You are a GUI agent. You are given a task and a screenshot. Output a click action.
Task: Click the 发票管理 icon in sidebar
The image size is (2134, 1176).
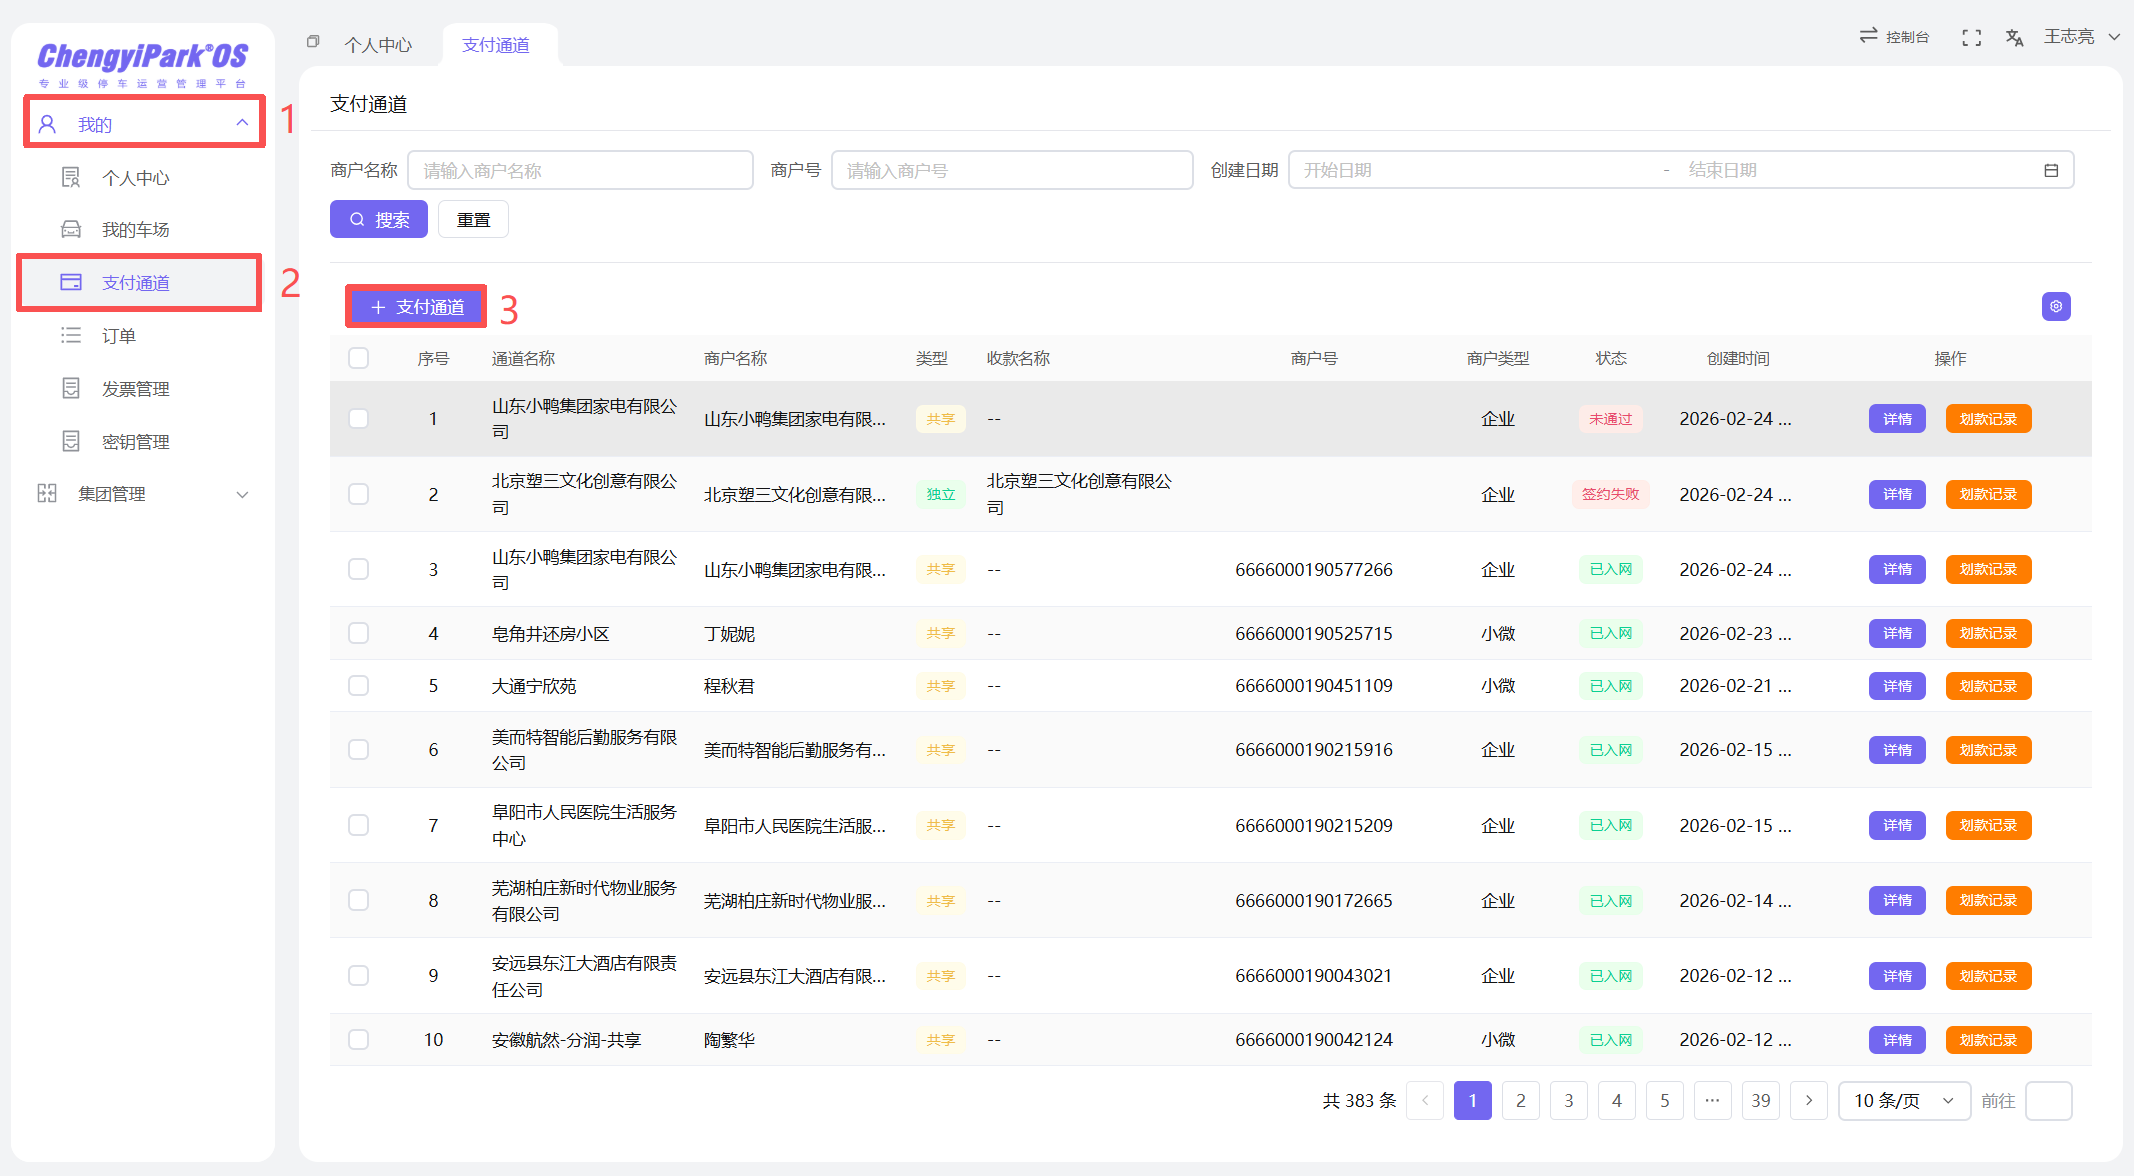[71, 388]
